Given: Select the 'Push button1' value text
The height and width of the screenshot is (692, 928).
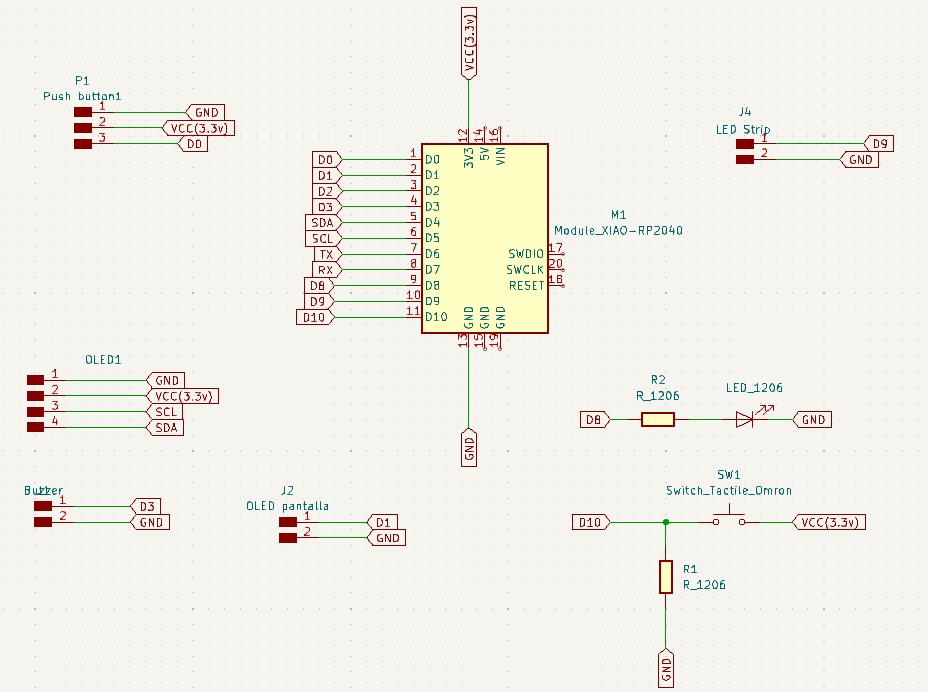Looking at the screenshot, I should (x=82, y=96).
